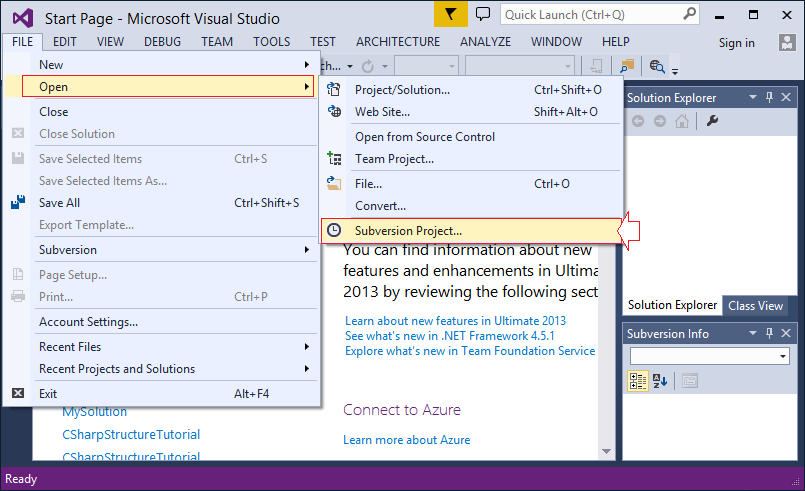Open the DEBUG menu

162,42
